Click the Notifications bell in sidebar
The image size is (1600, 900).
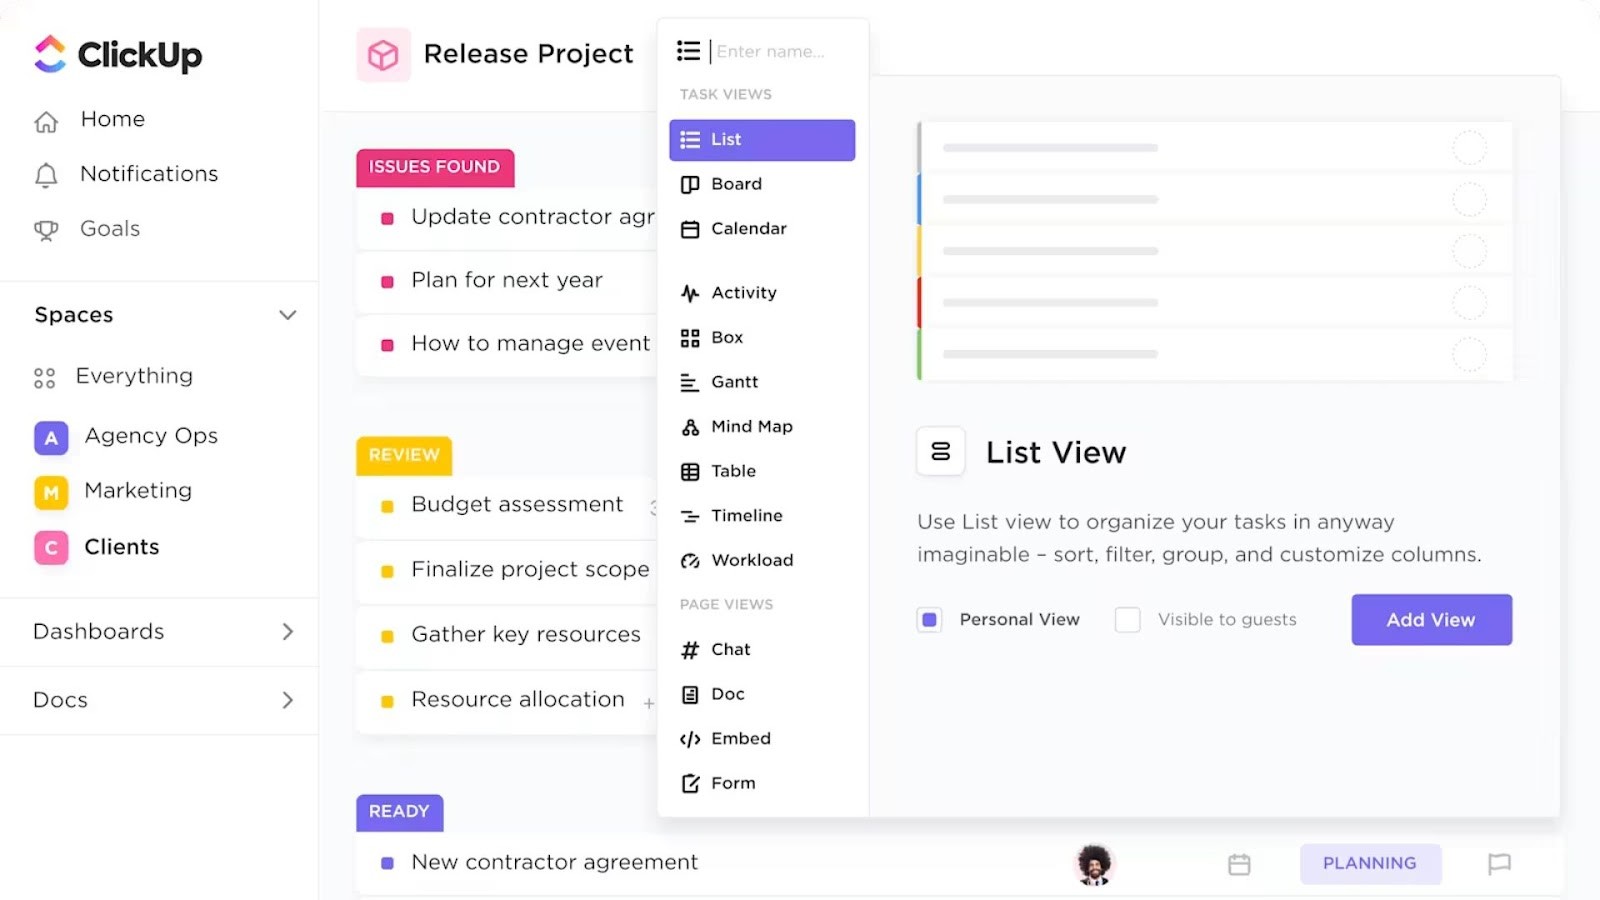[148, 174]
